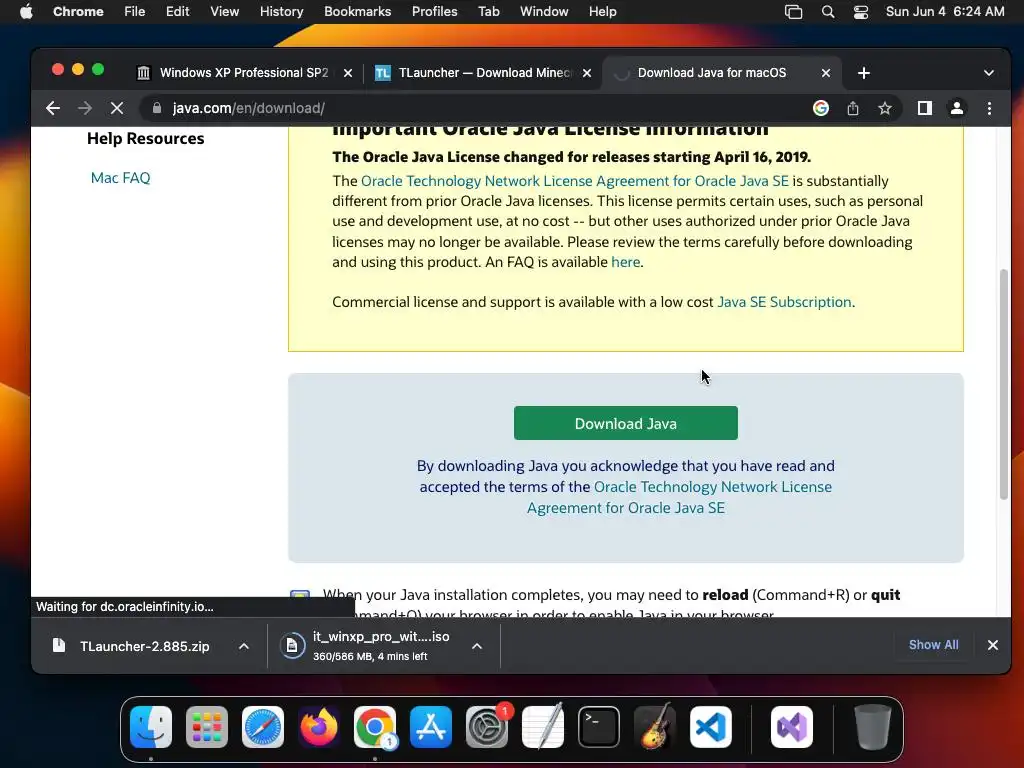The height and width of the screenshot is (768, 1024).
Task: Open Control Center in menu bar
Action: pos(861,12)
